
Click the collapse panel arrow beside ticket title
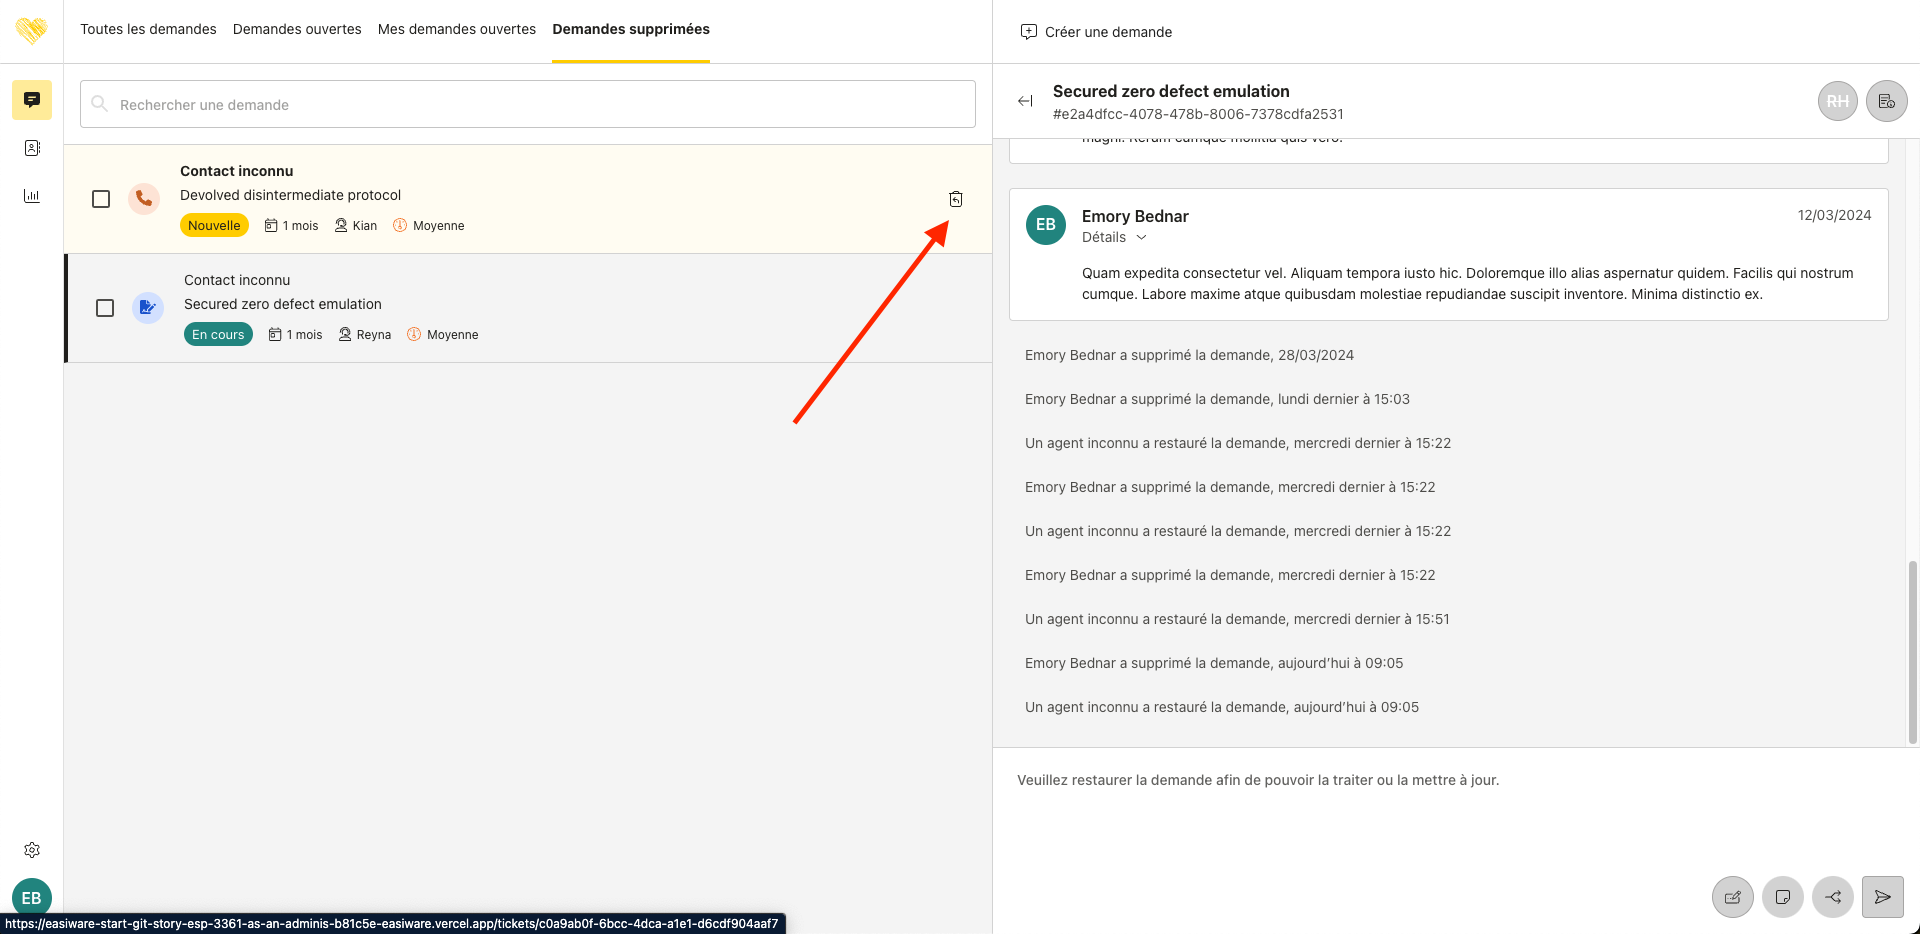tap(1025, 101)
